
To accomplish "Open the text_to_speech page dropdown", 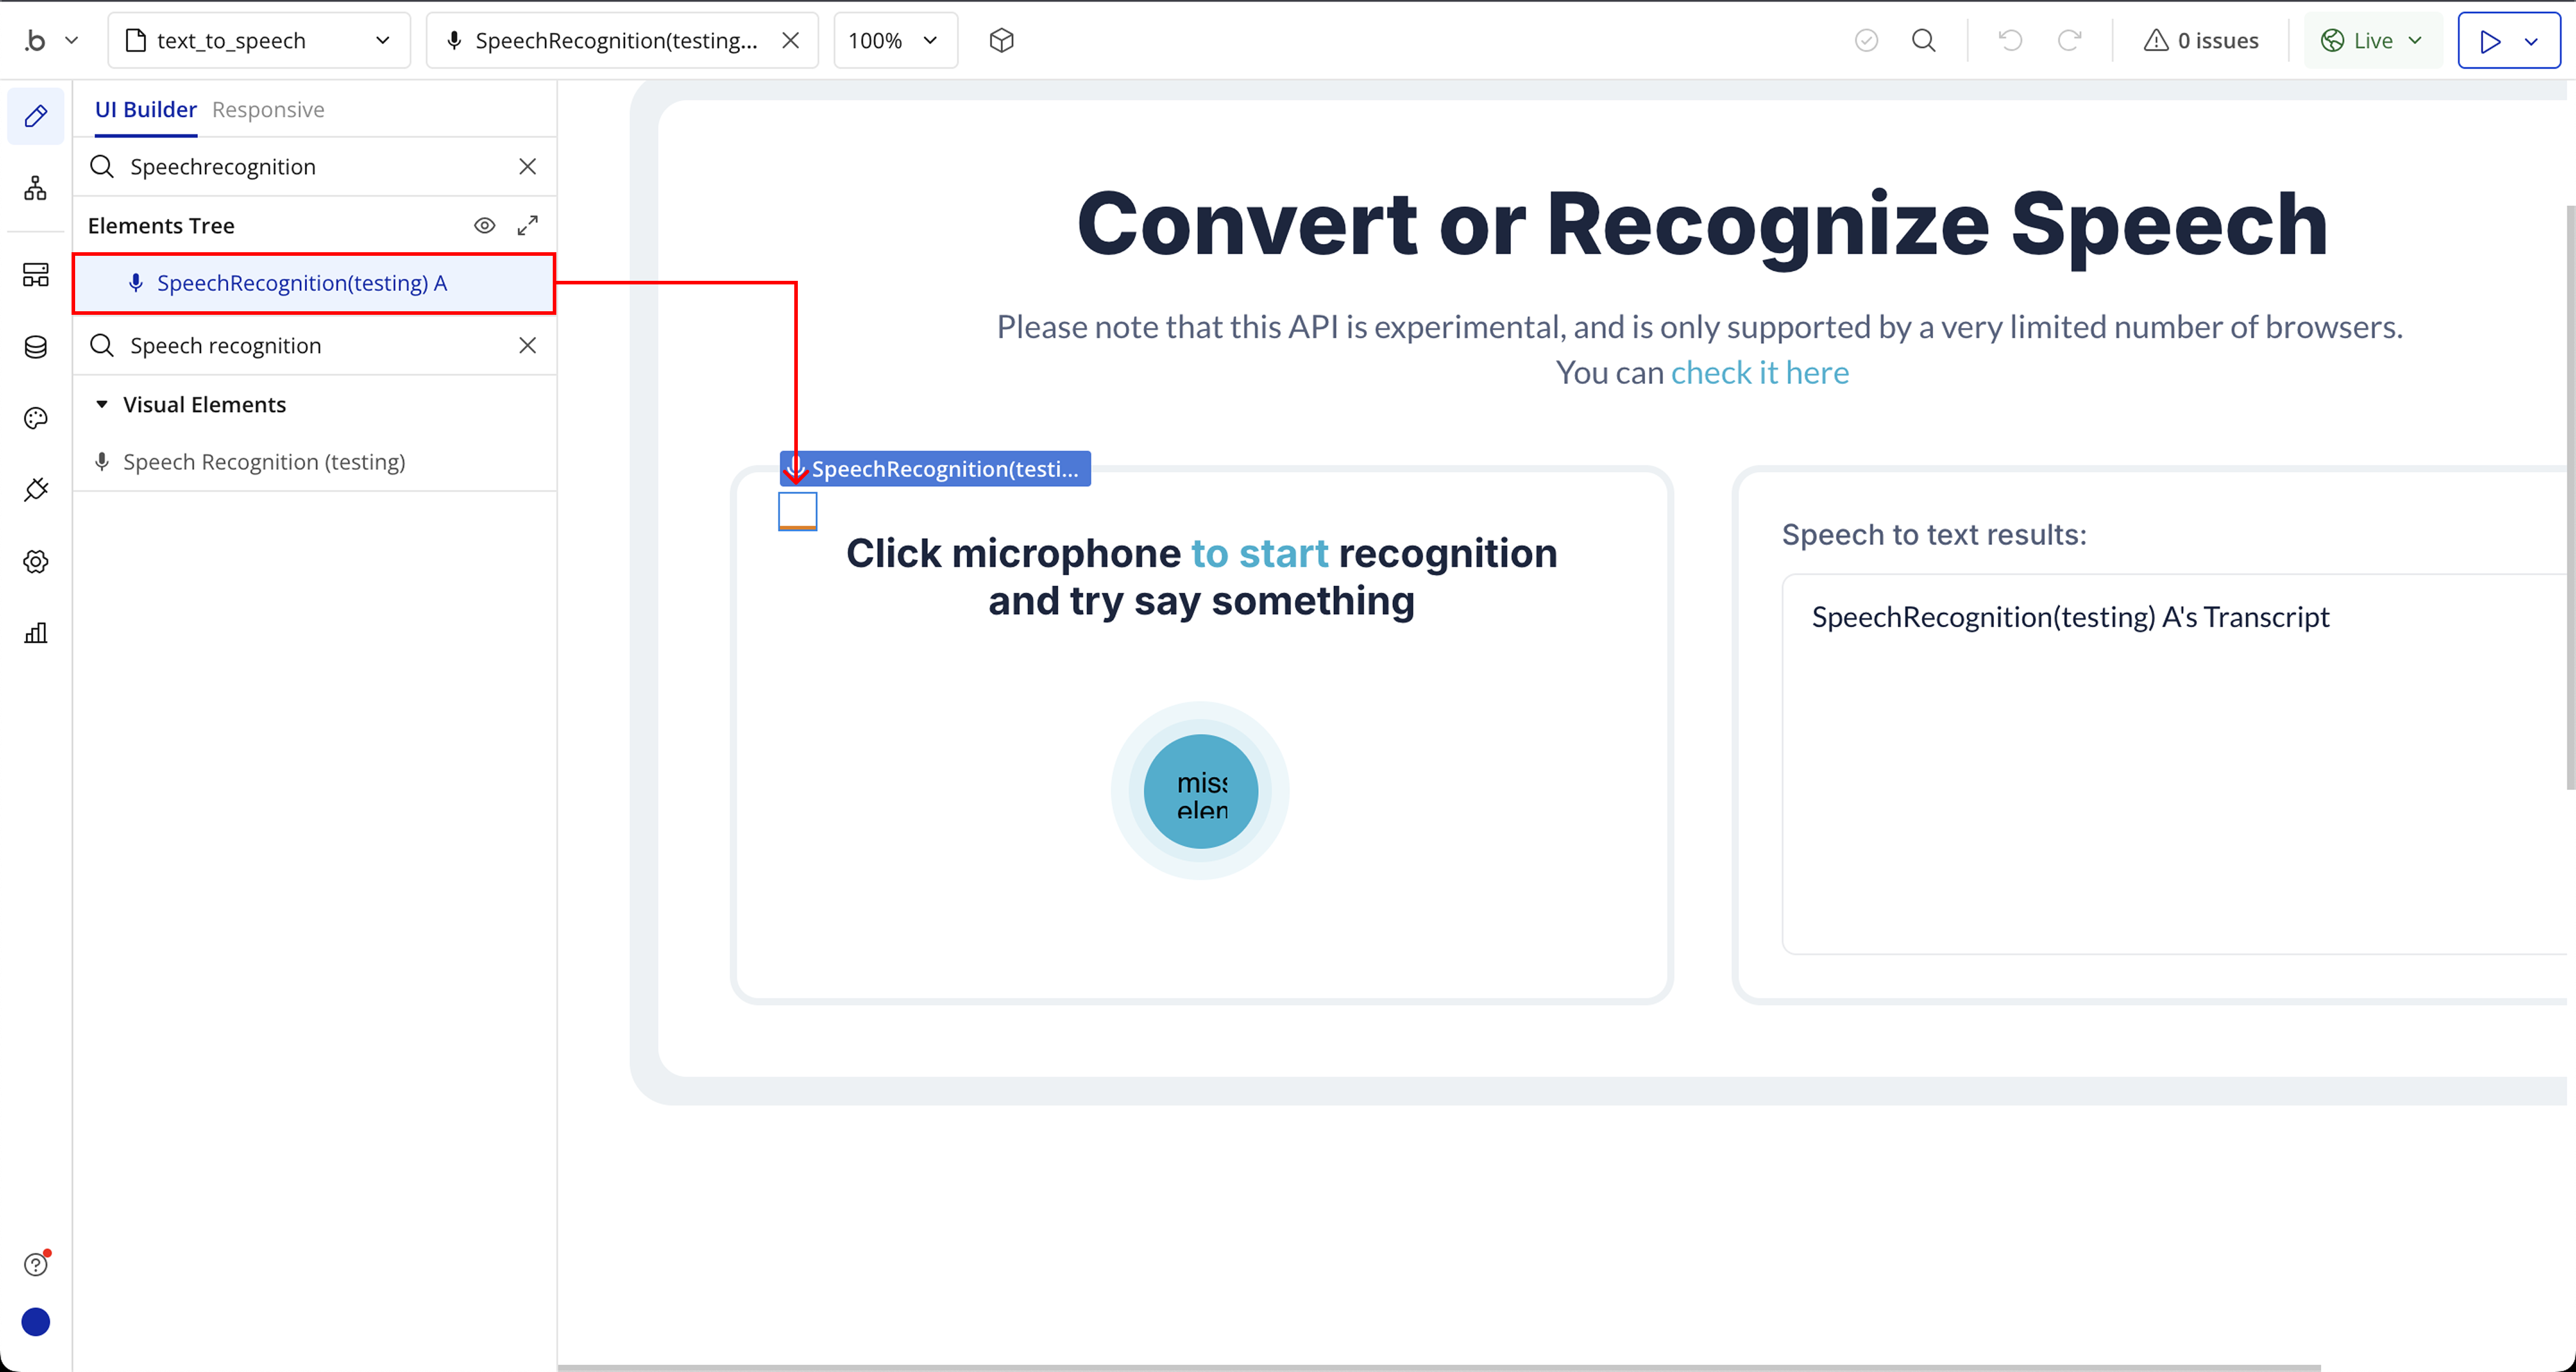I will point(258,40).
